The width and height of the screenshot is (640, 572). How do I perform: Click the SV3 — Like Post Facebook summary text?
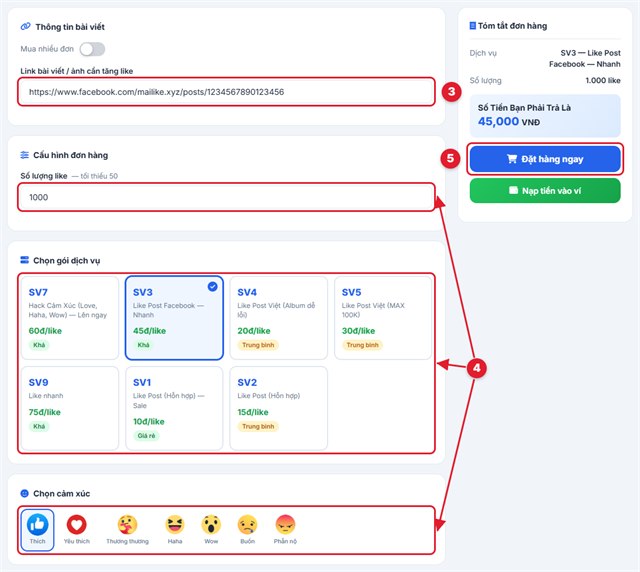(585, 58)
